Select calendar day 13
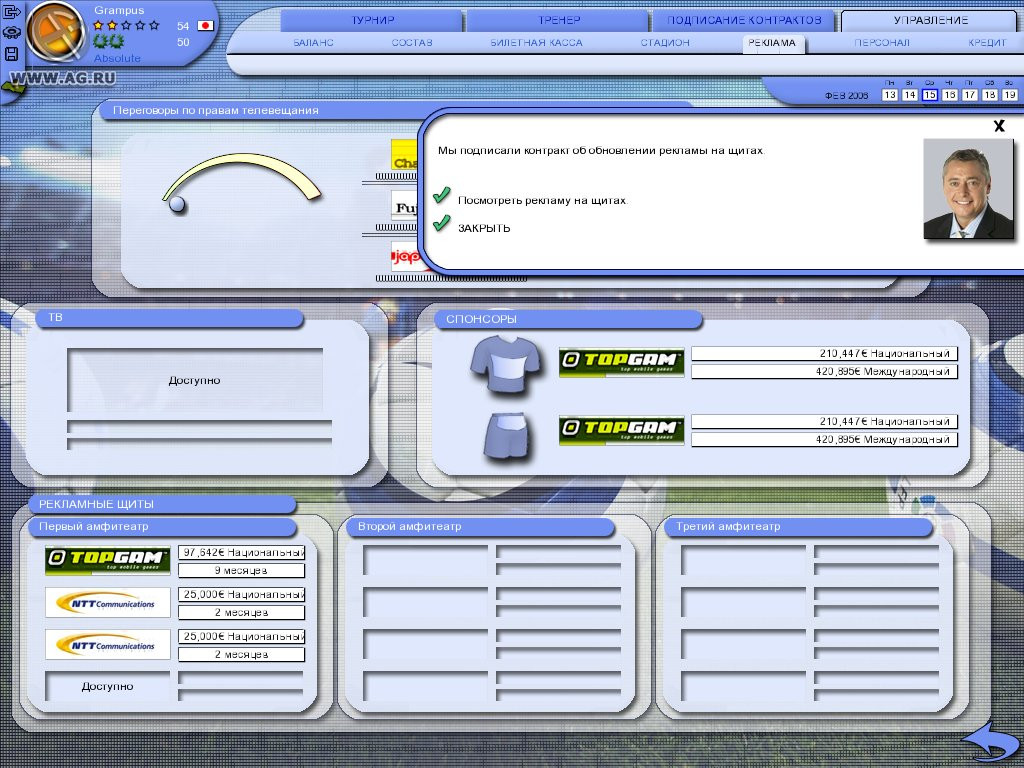Screen dimensions: 1024x768 tap(889, 95)
